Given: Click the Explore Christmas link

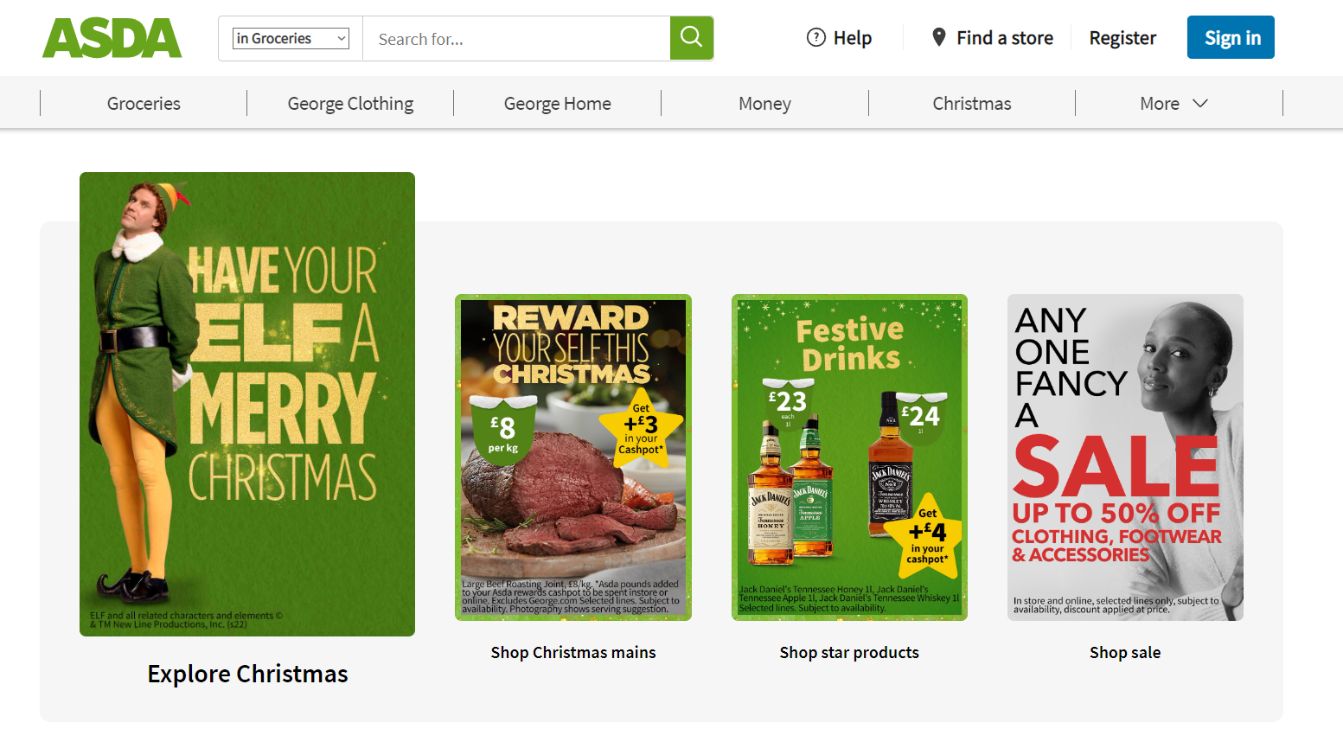Looking at the screenshot, I should coord(247,674).
